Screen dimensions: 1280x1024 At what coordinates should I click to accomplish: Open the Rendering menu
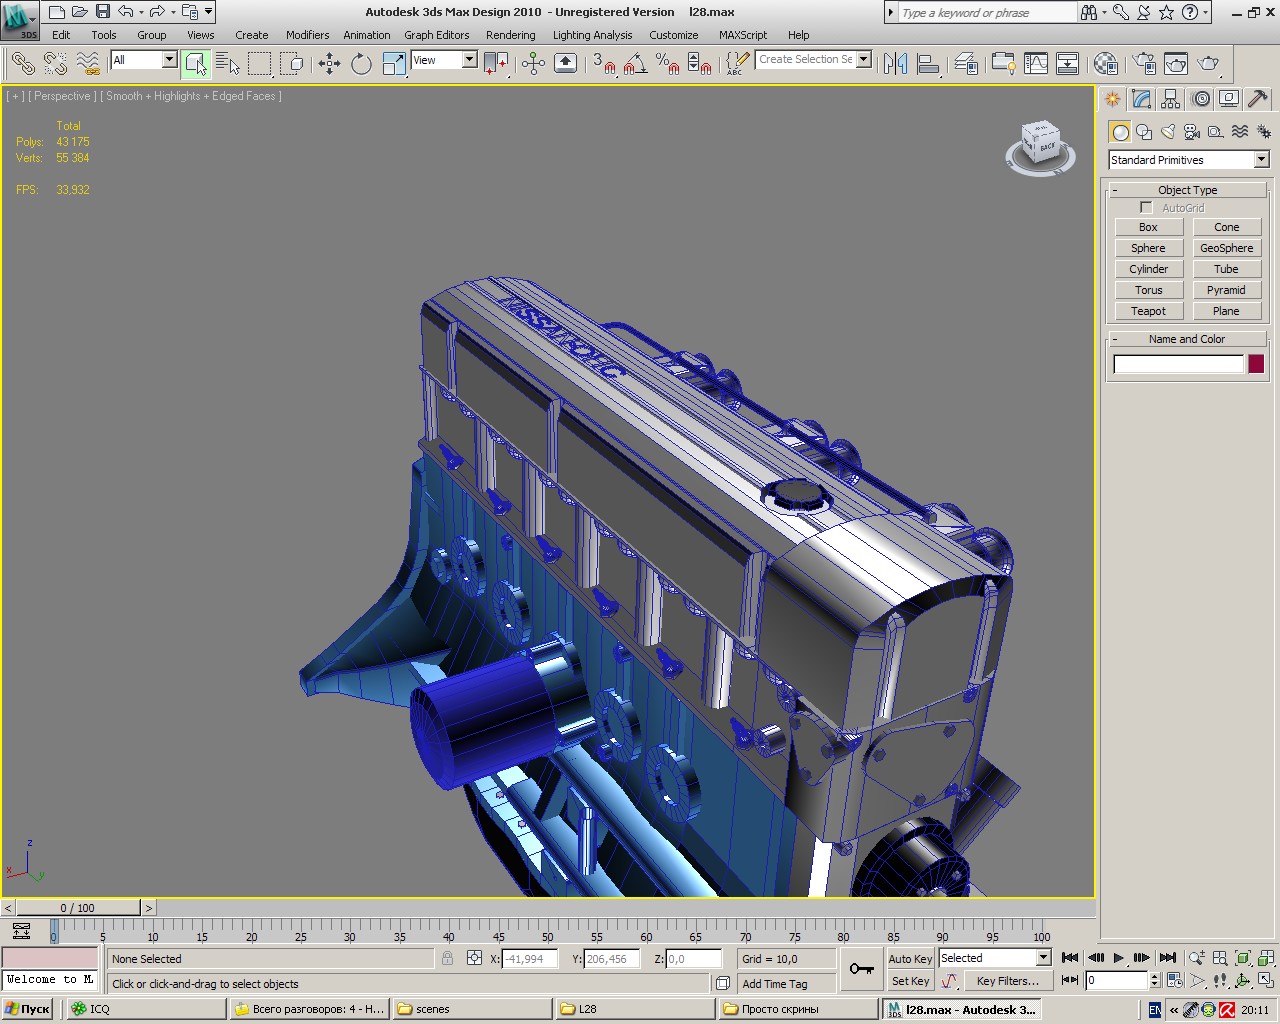(510, 35)
